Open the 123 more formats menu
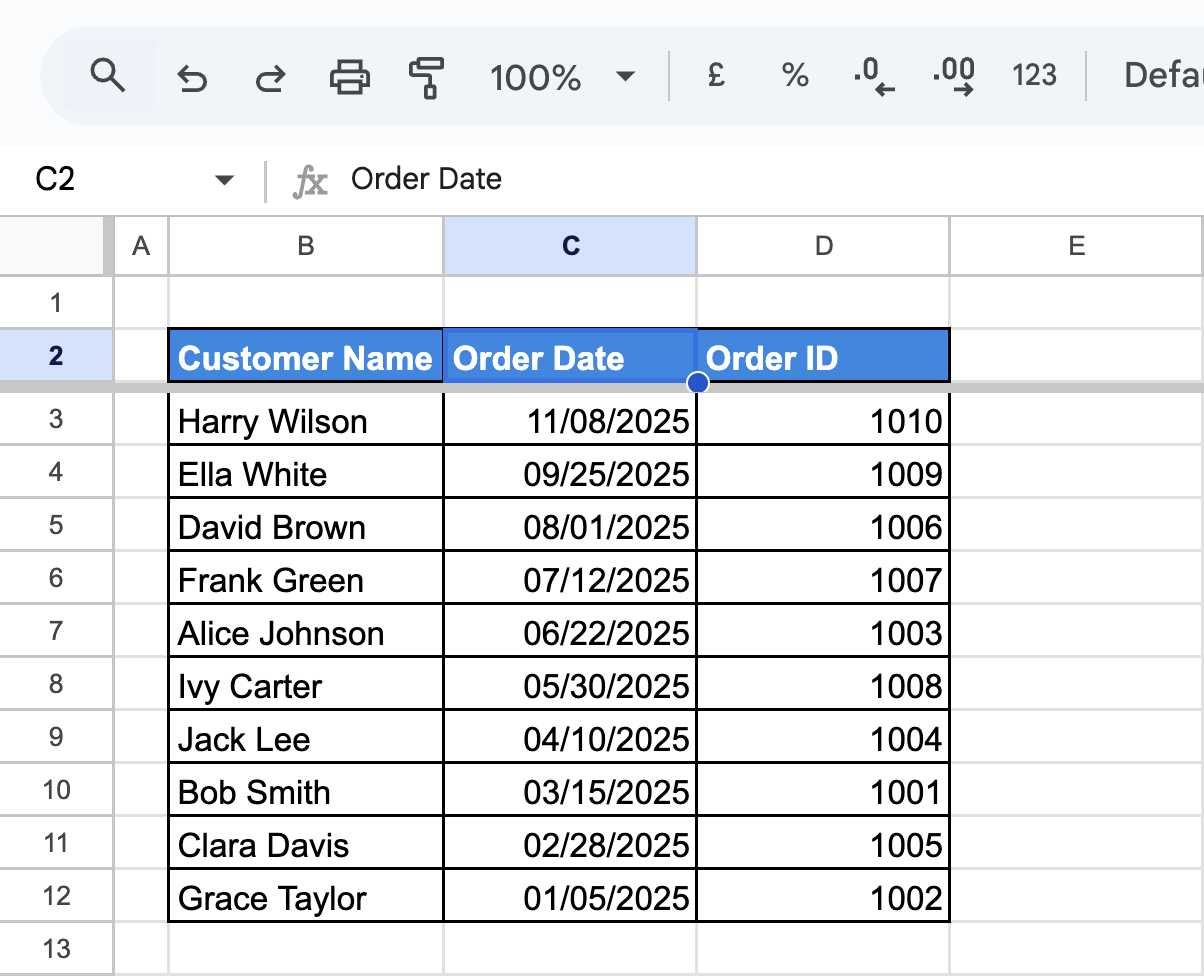 tap(1034, 75)
